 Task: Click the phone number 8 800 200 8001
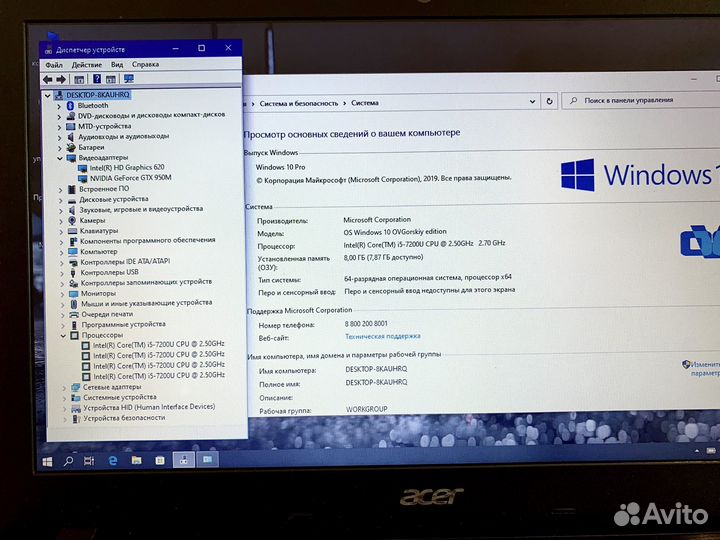[x=366, y=324]
